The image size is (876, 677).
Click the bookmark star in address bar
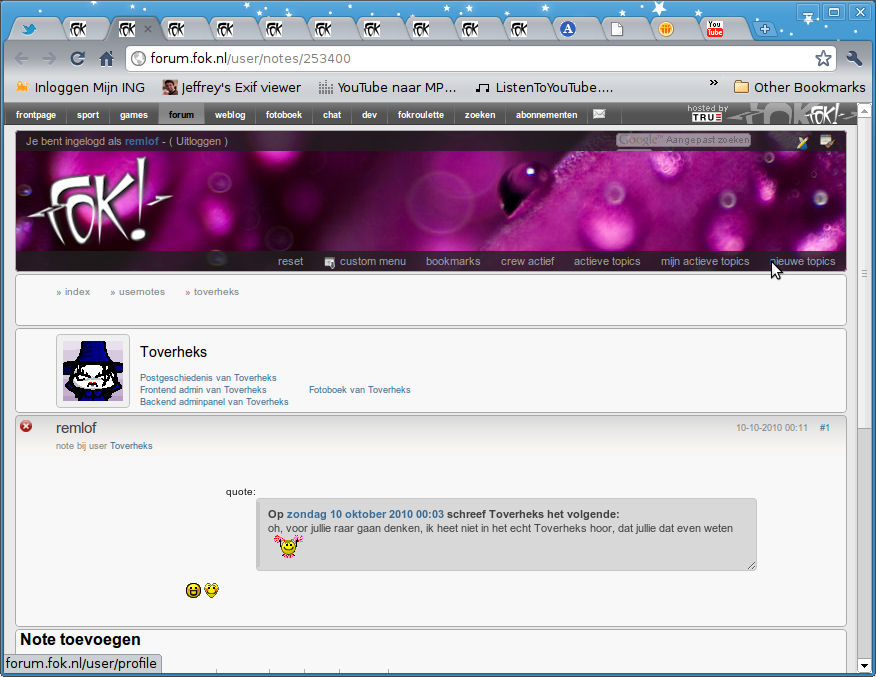click(x=823, y=58)
